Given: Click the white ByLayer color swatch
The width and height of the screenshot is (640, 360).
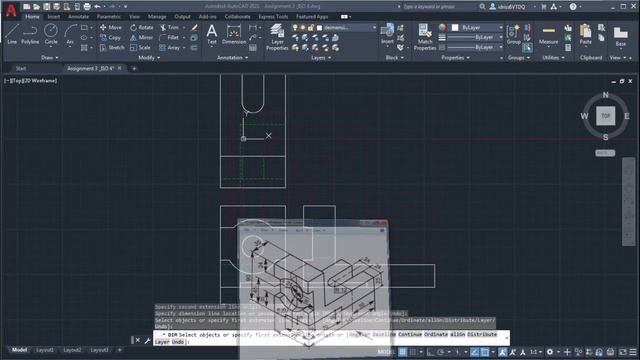Looking at the screenshot, I should coord(455,27).
